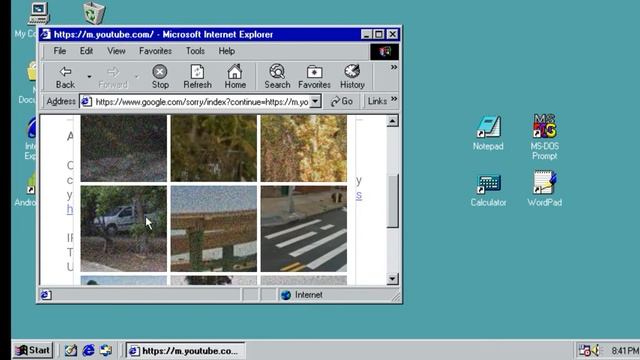This screenshot has width=640, height=360.
Task: Go to the Home page
Action: point(235,77)
